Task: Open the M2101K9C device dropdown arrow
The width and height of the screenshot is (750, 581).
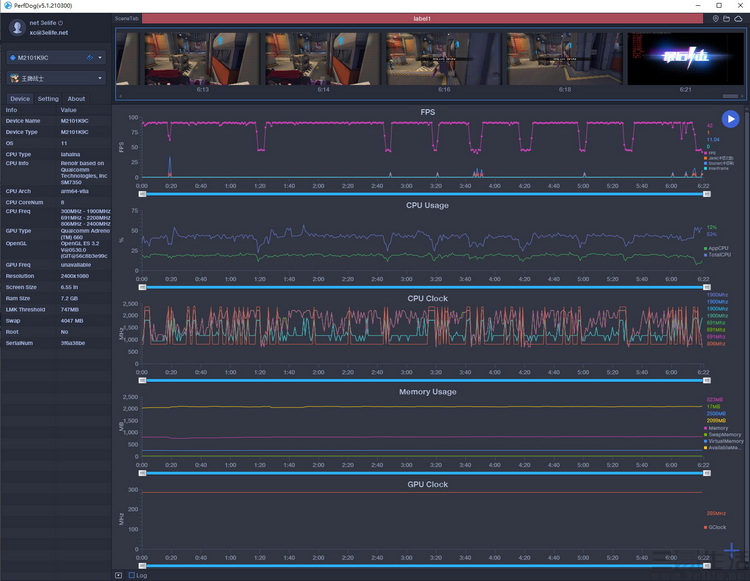Action: tap(100, 58)
